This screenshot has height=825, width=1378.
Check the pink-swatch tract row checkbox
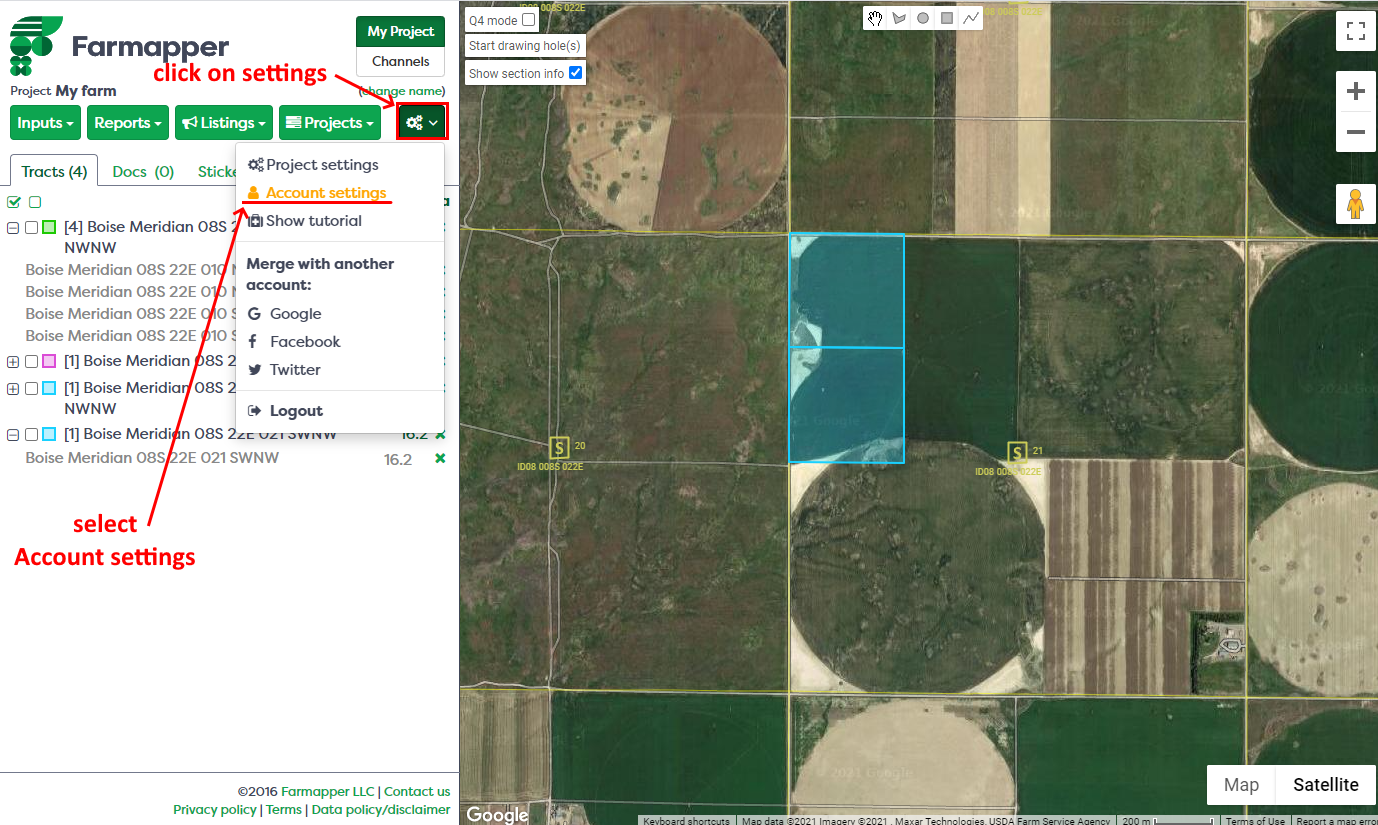[31, 361]
